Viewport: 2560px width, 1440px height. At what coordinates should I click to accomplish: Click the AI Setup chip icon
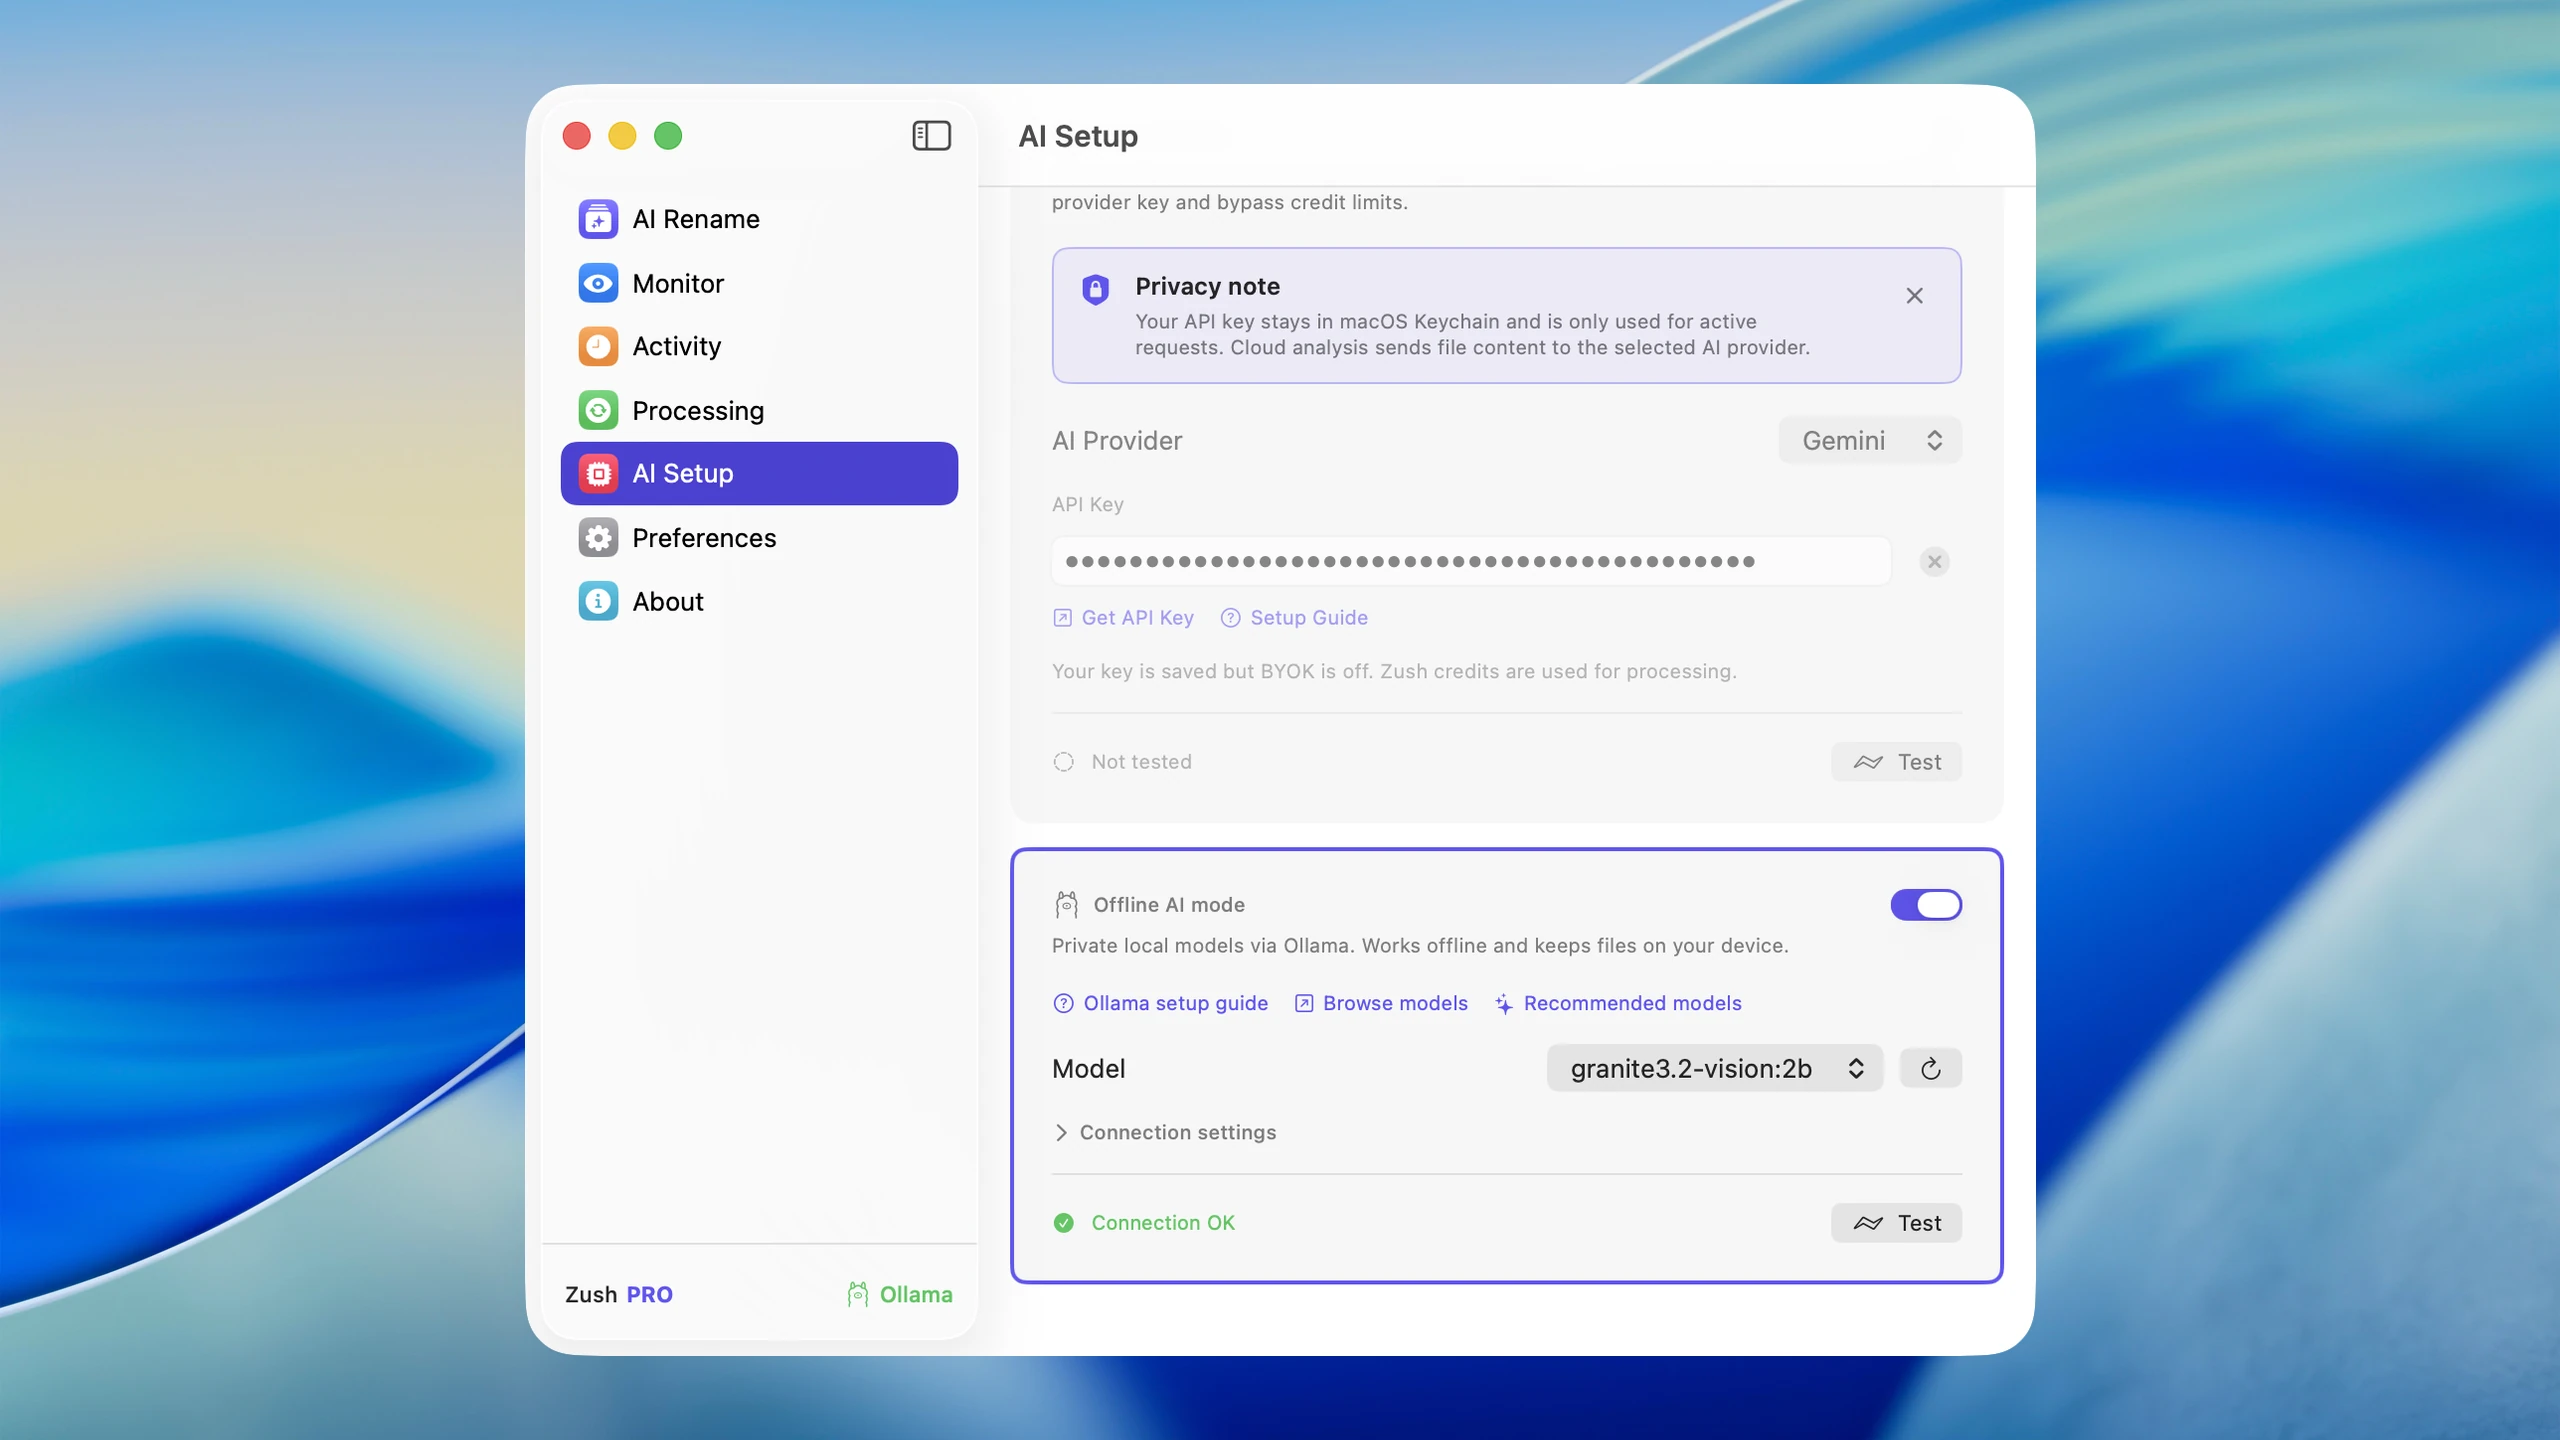[598, 473]
